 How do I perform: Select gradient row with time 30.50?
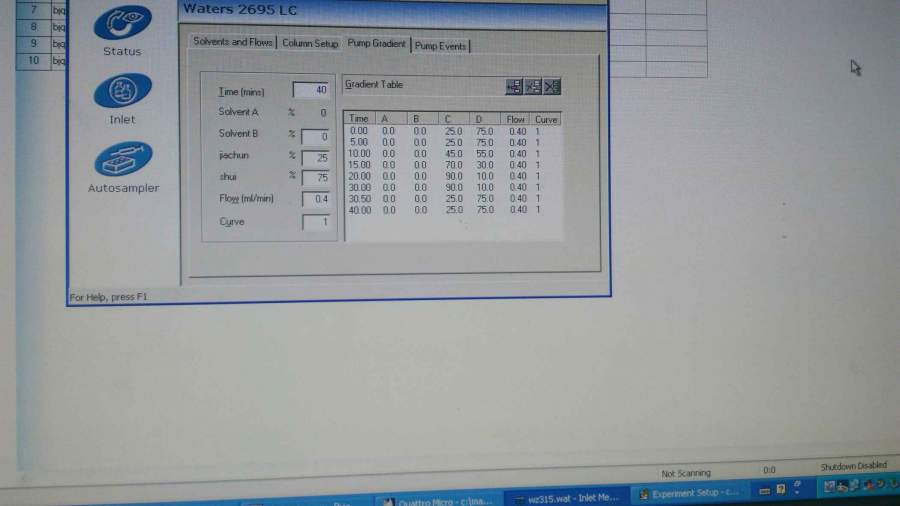[452, 198]
